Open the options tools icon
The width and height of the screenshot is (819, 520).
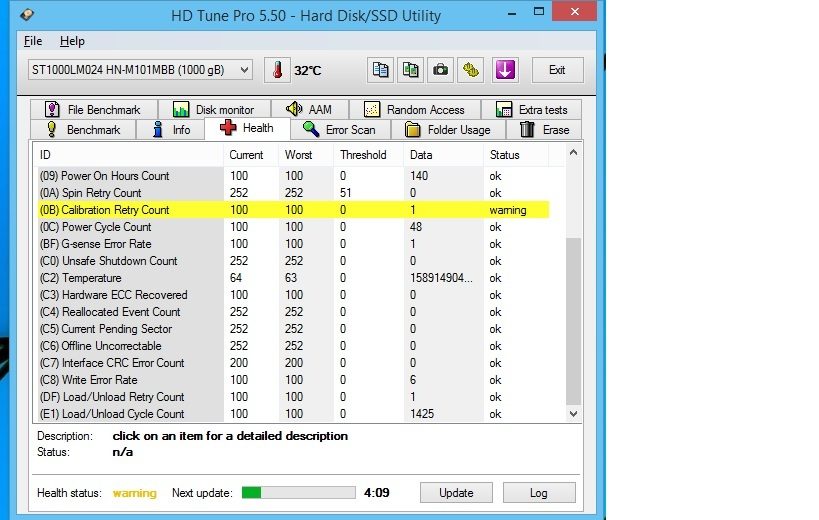pyautogui.click(x=471, y=69)
